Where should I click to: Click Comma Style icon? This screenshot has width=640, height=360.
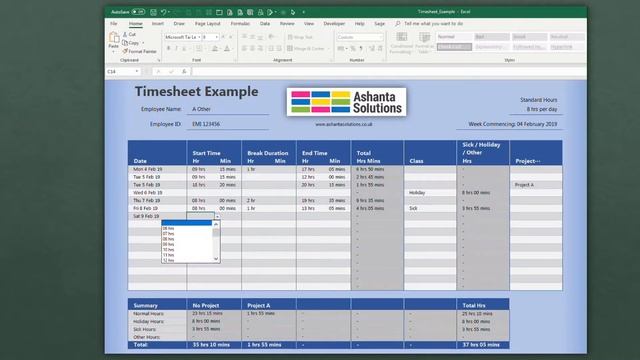(361, 49)
